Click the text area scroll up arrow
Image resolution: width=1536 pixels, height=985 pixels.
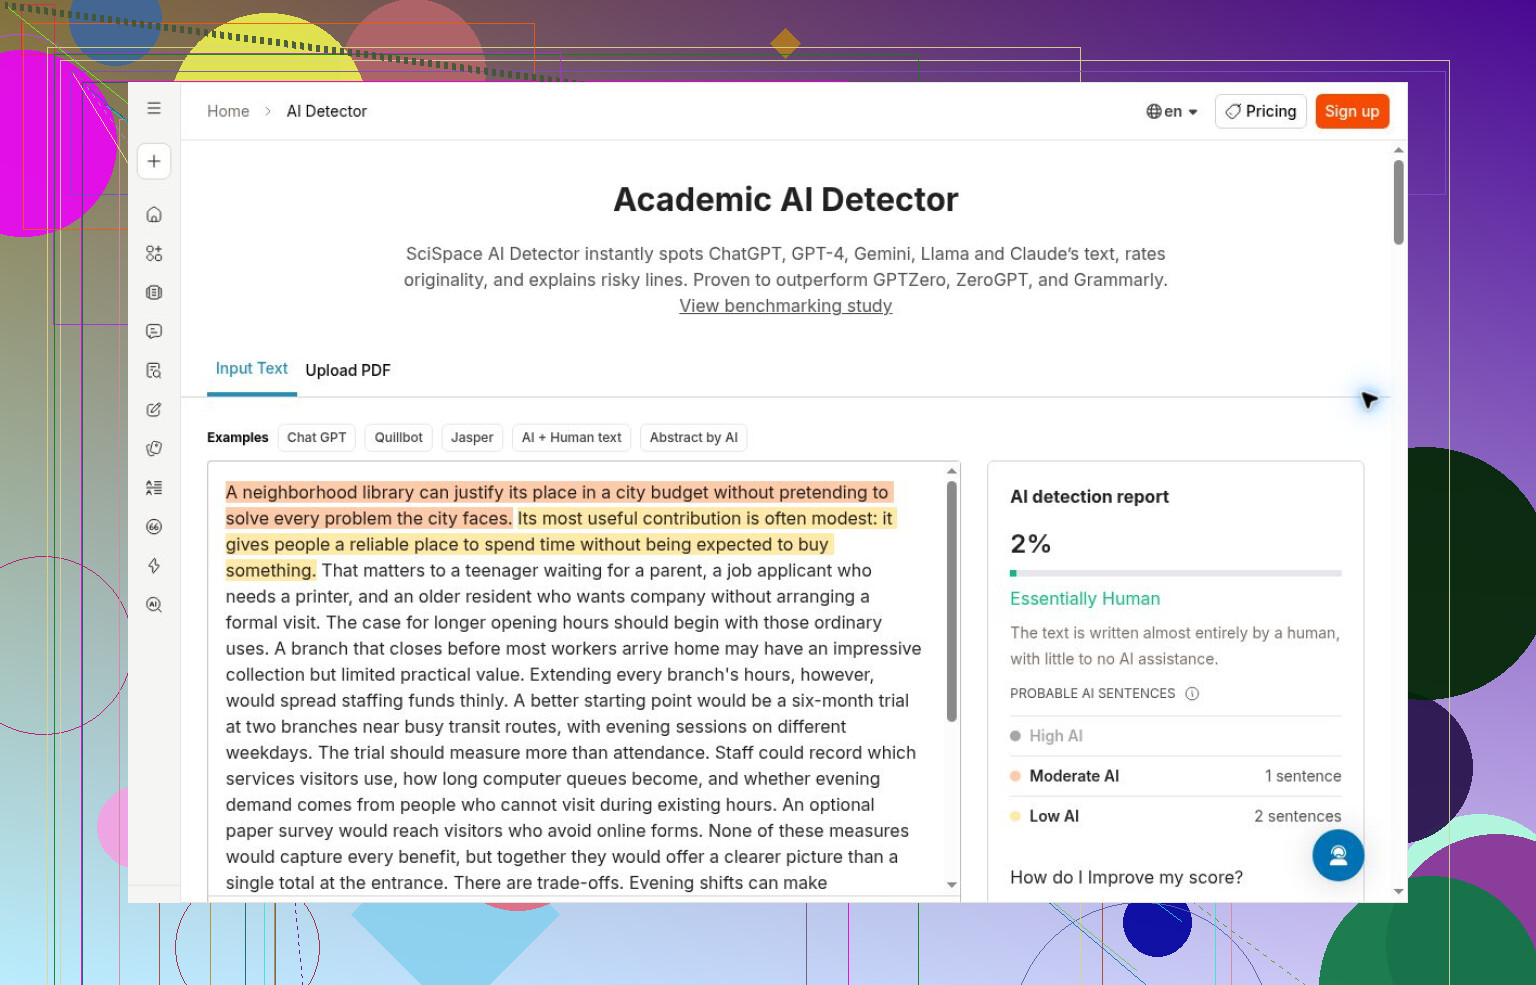(952, 470)
